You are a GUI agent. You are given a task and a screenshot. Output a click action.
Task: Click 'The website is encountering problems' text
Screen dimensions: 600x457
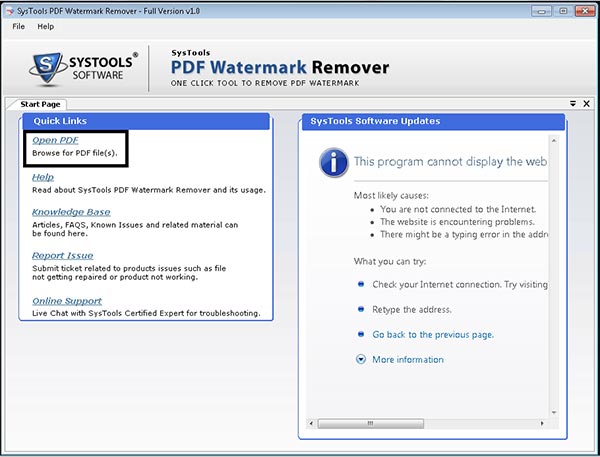coord(457,222)
